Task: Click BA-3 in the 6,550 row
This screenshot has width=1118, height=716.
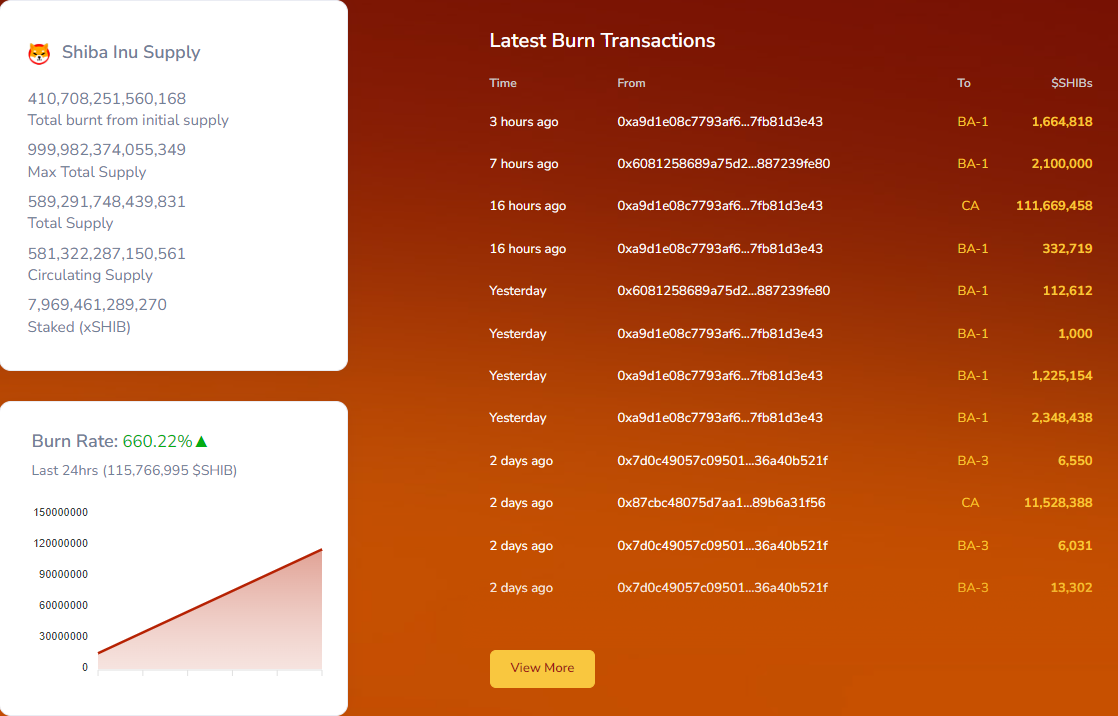Action: (x=973, y=461)
